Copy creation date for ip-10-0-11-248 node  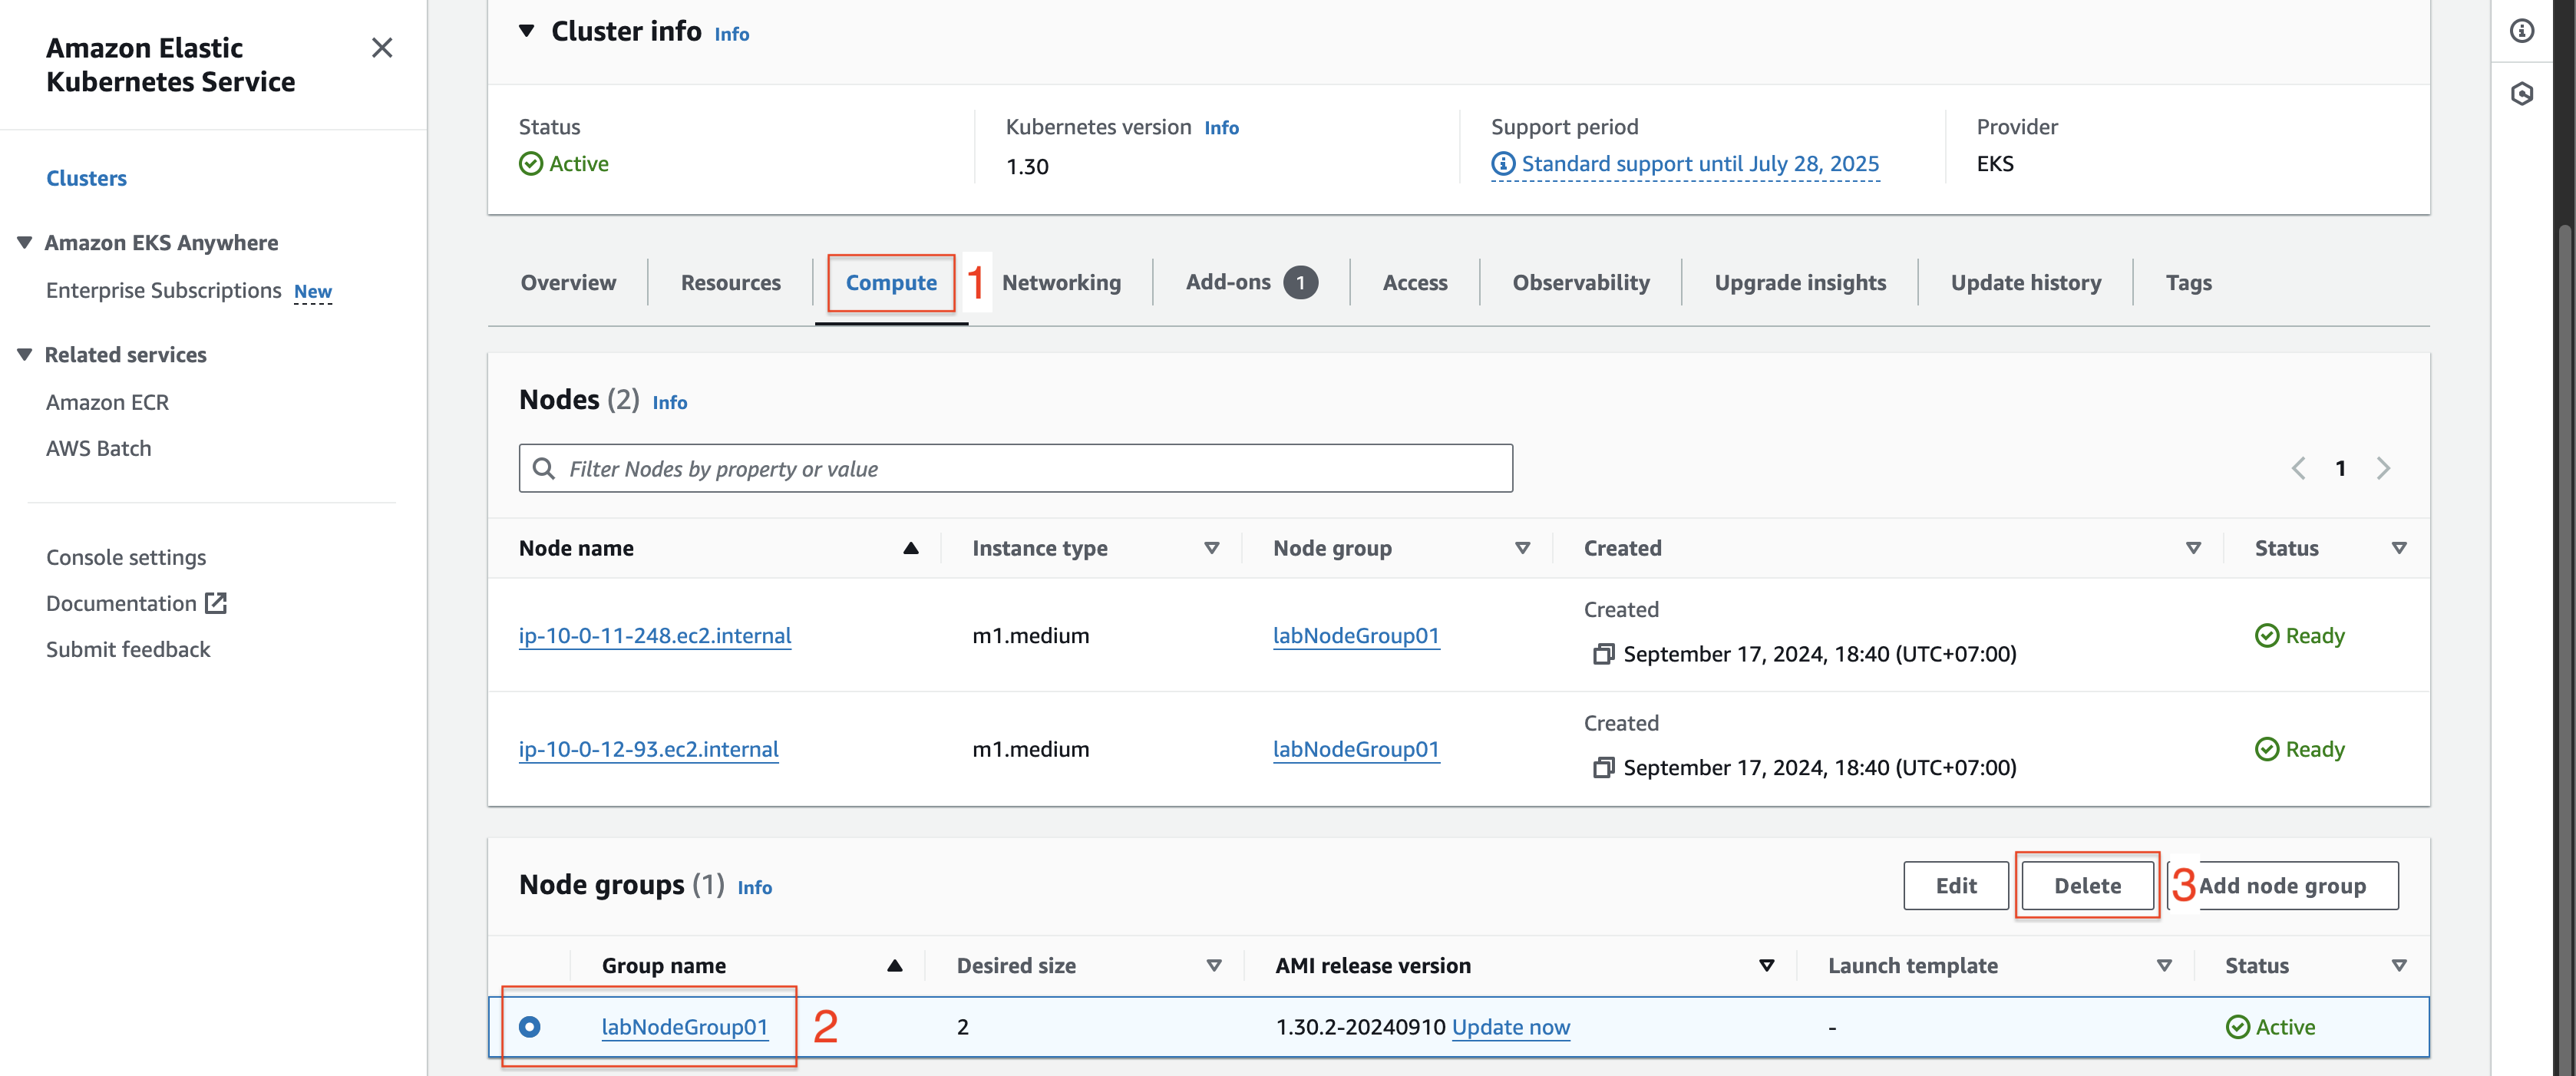1603,654
